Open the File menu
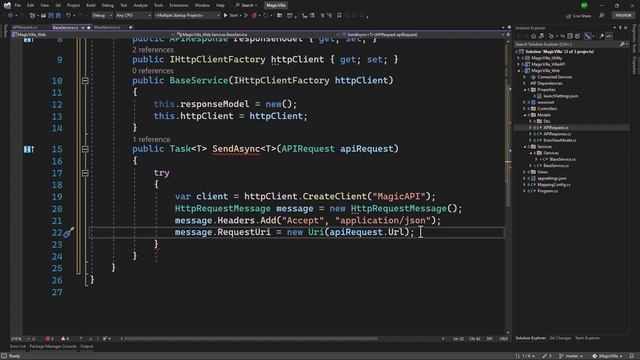 (x=18, y=5)
